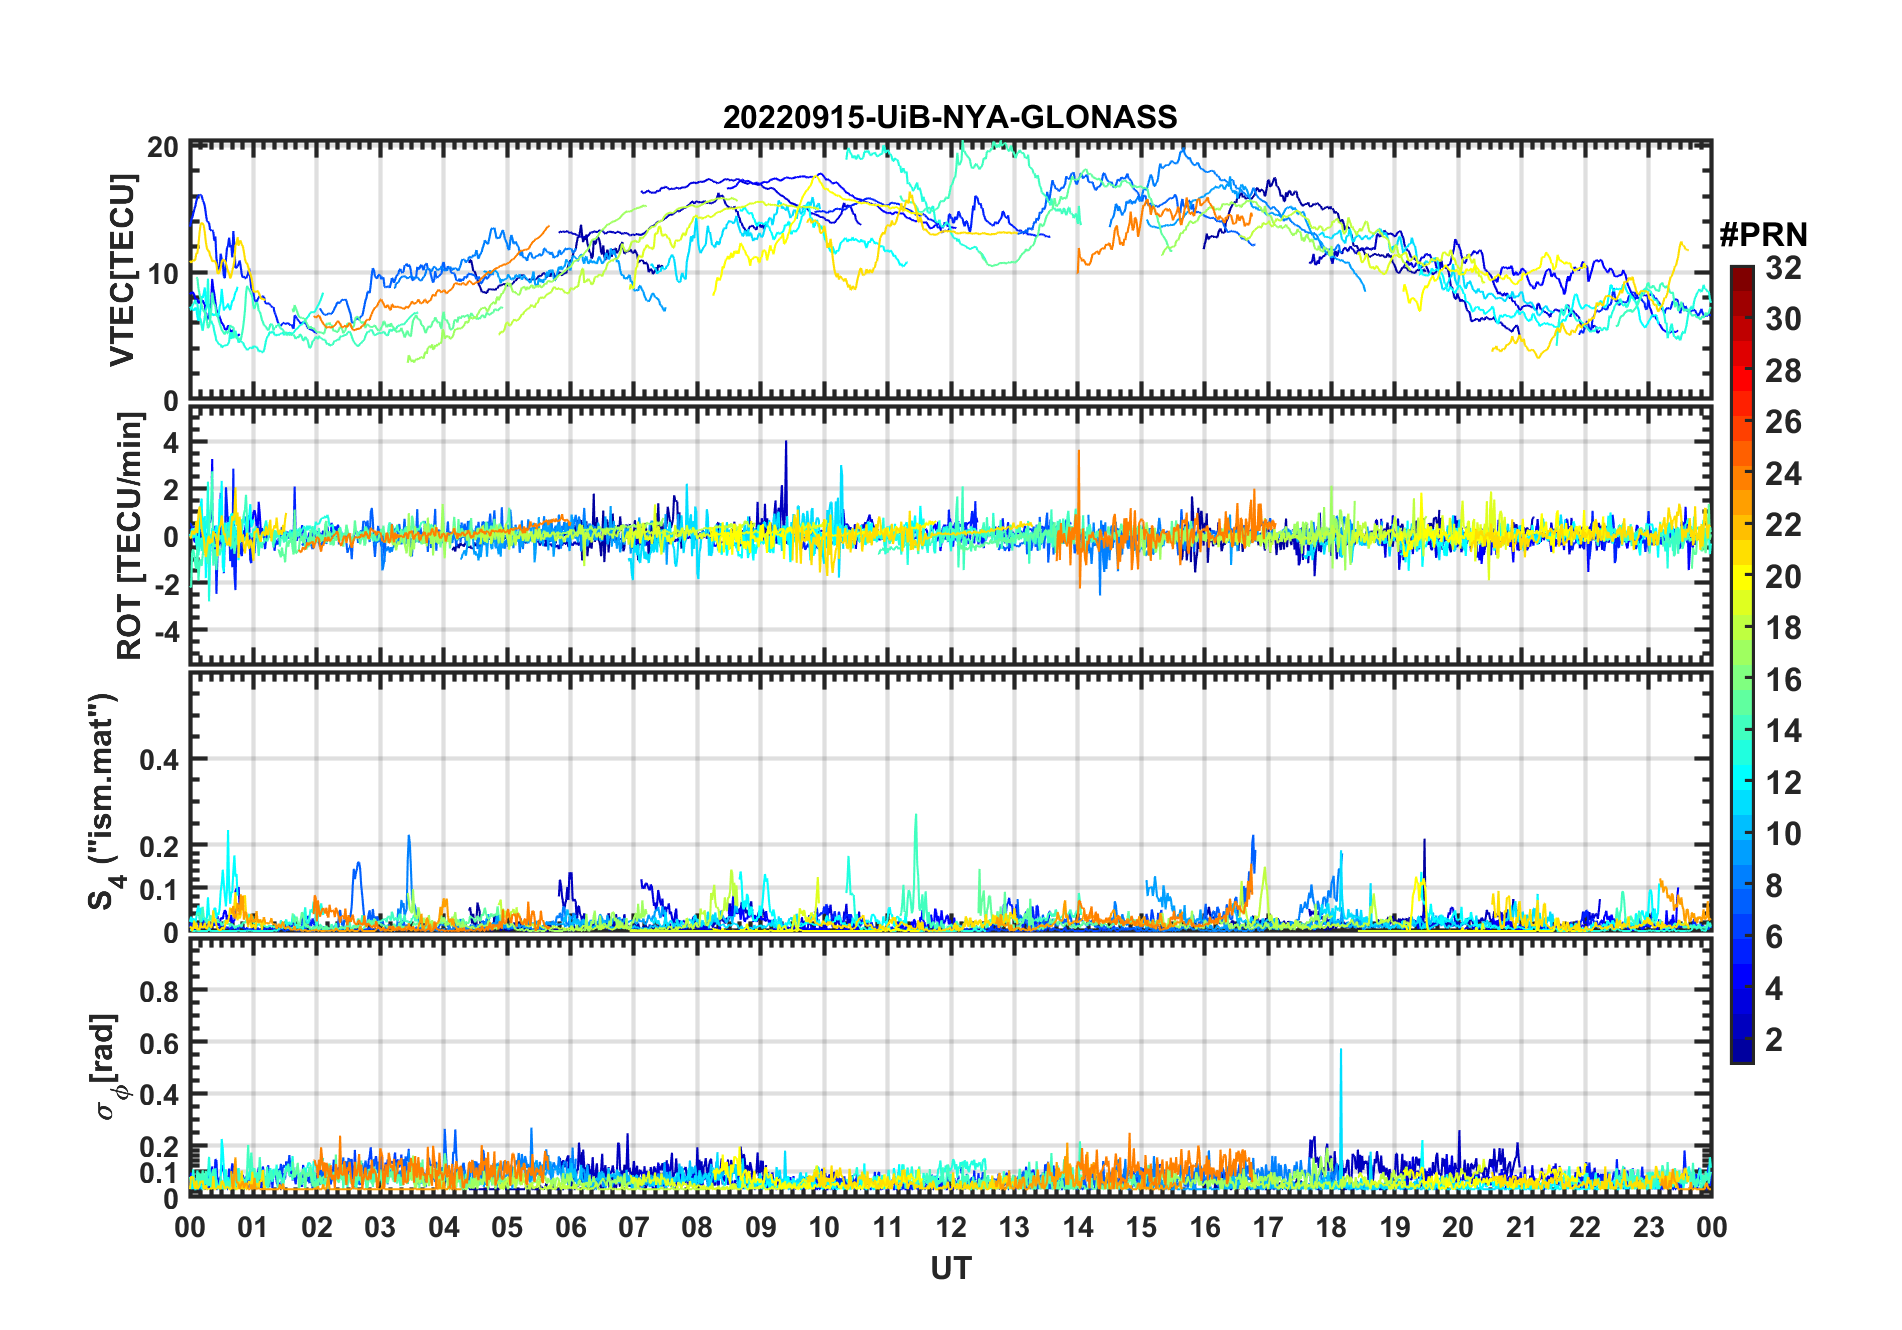Click the "18" hour tick on UT axis
This screenshot has width=1902, height=1330.
click(1332, 1227)
